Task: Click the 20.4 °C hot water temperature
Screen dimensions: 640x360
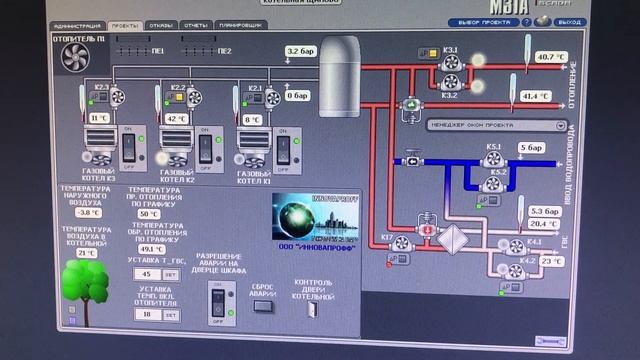Action: (x=543, y=224)
